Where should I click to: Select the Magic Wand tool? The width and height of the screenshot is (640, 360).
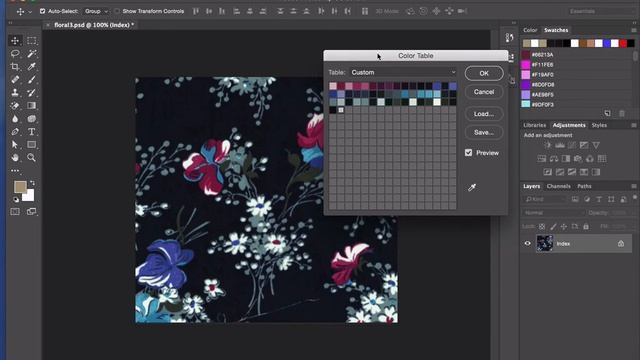31,53
